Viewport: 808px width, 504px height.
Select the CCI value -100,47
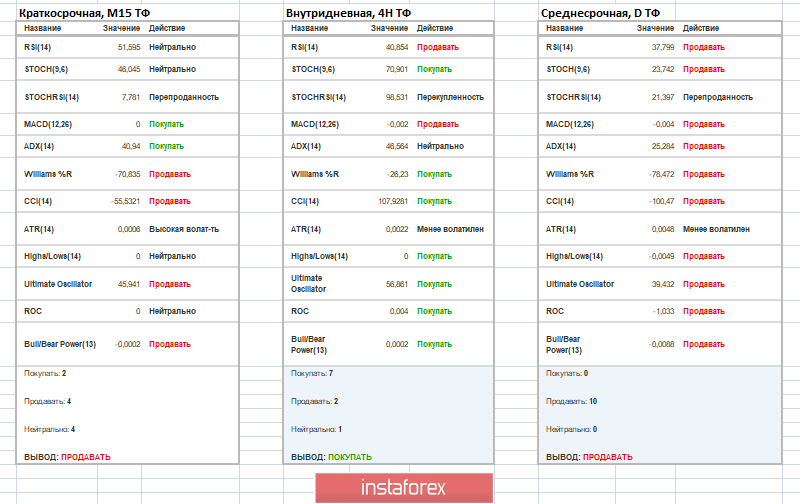tap(662, 201)
